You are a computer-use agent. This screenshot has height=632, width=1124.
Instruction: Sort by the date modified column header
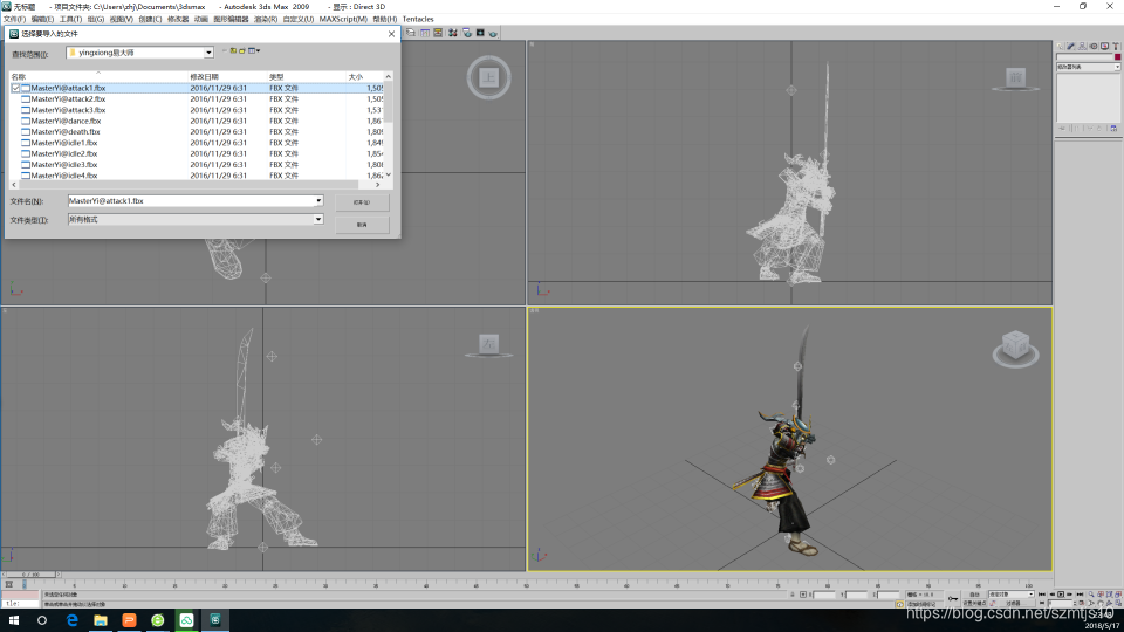pyautogui.click(x=227, y=77)
